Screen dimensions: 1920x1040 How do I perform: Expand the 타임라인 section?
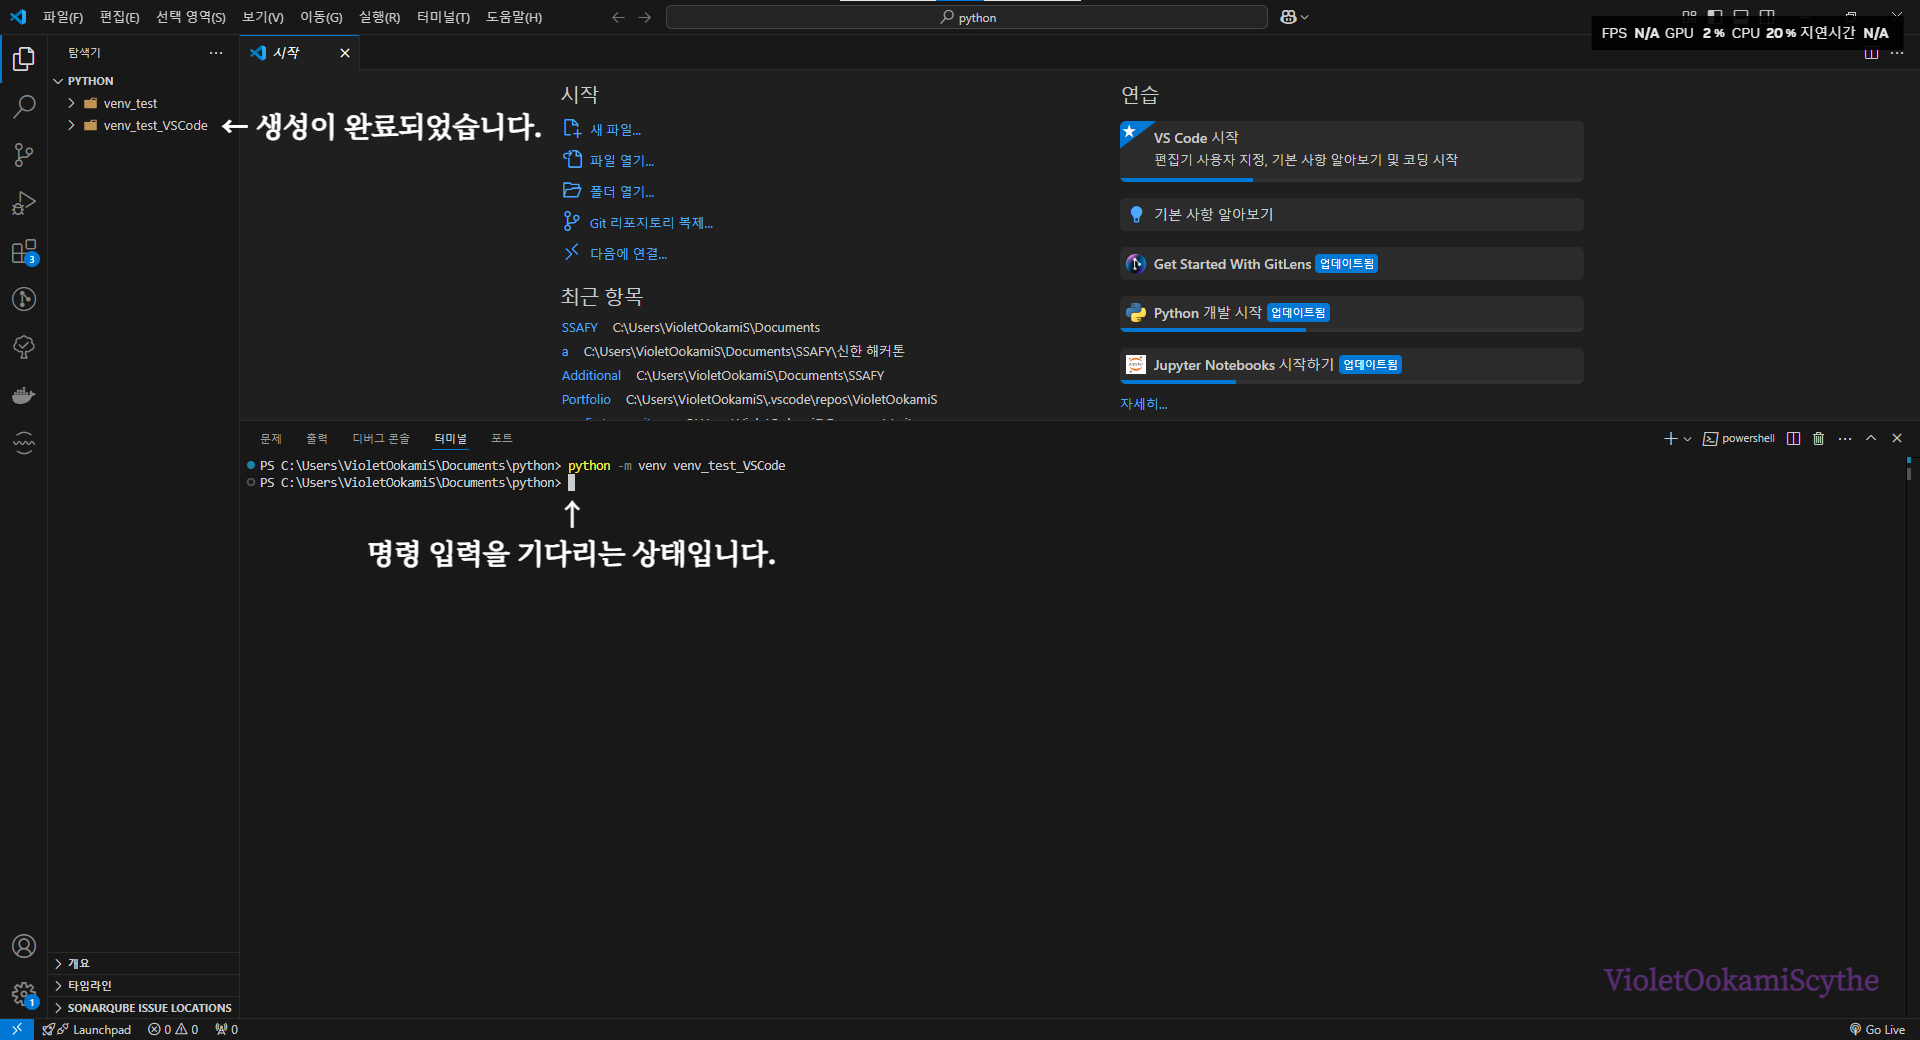pos(143,985)
